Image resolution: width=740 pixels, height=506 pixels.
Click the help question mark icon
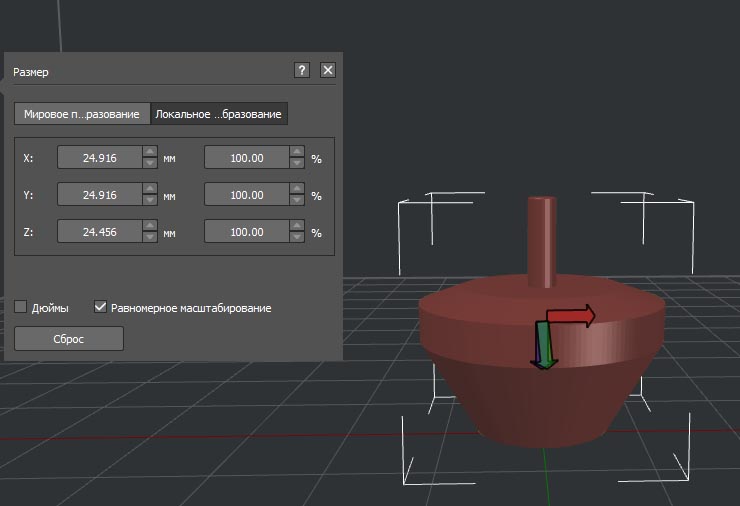coord(302,70)
